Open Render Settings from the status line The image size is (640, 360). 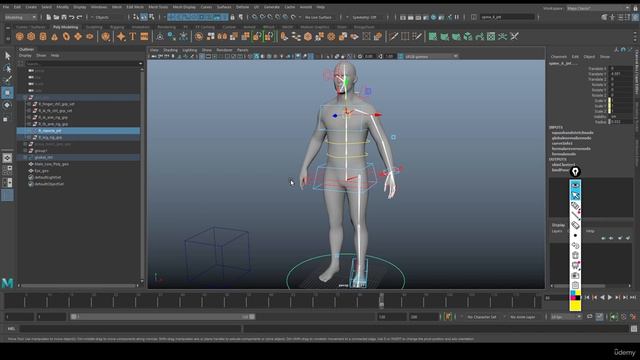click(426, 17)
